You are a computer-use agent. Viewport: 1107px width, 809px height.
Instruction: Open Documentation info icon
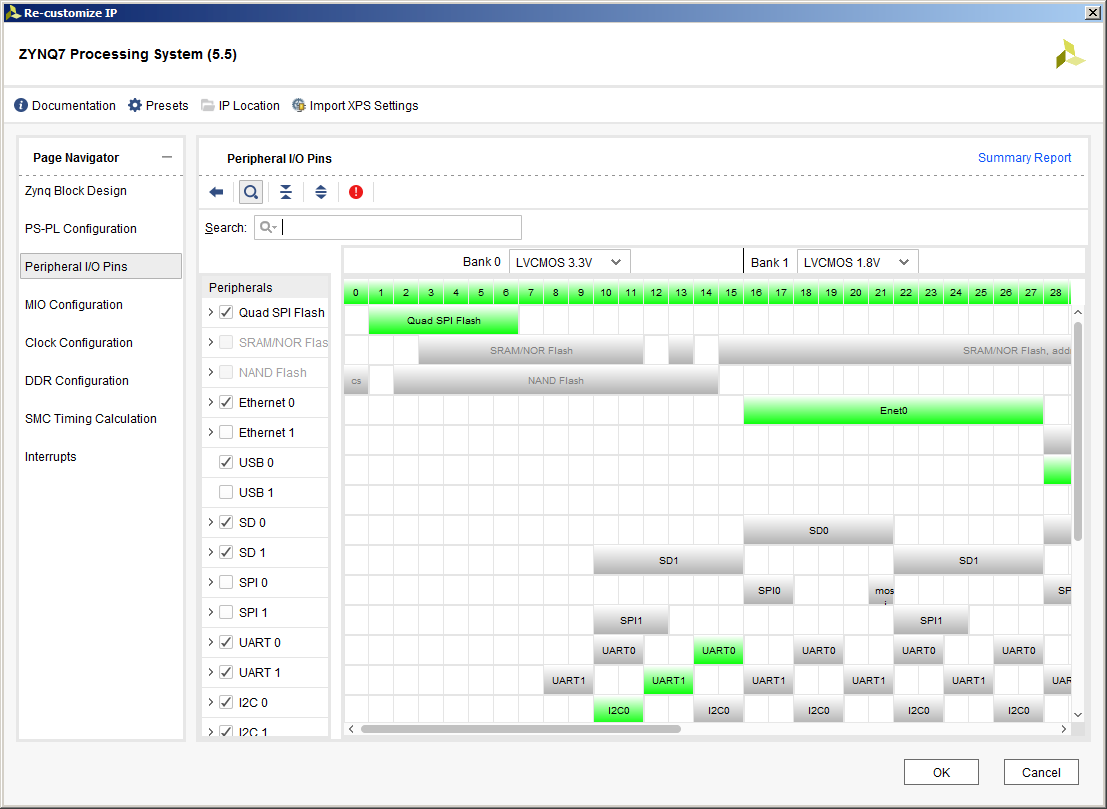[x=21, y=105]
